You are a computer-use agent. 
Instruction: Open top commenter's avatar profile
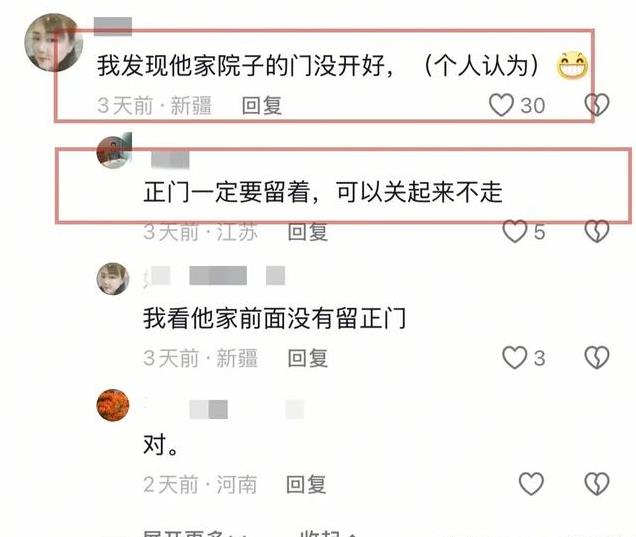[x=54, y=43]
